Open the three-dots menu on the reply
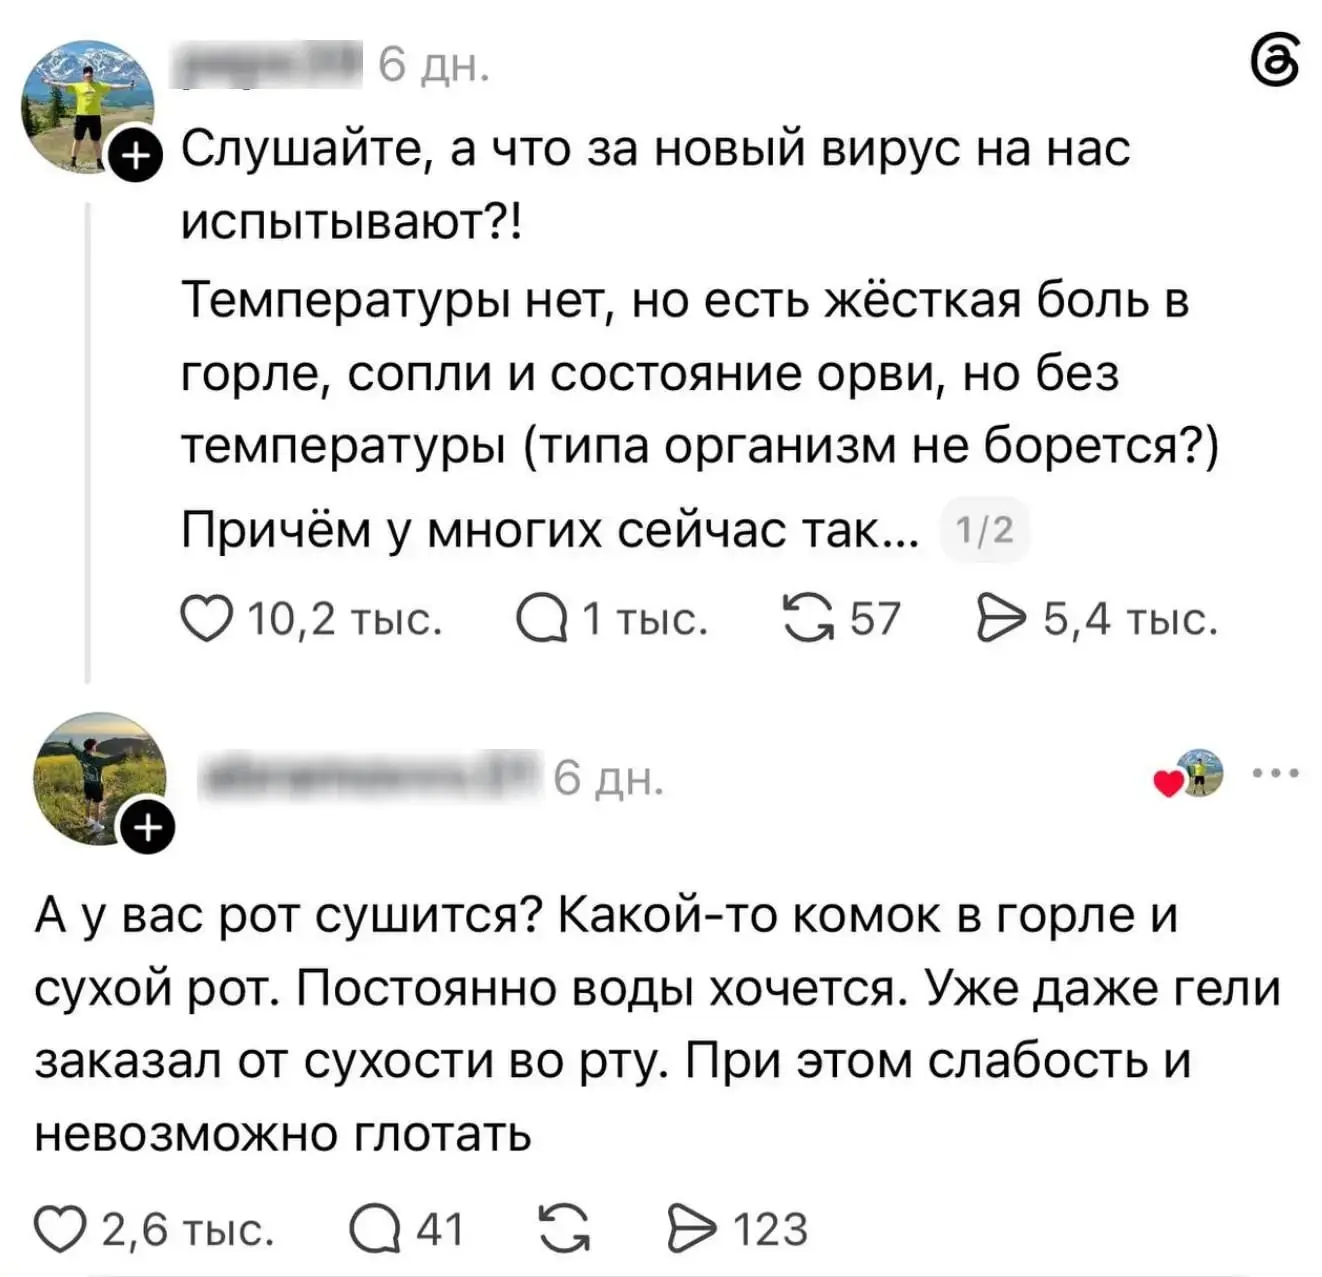 click(1275, 773)
